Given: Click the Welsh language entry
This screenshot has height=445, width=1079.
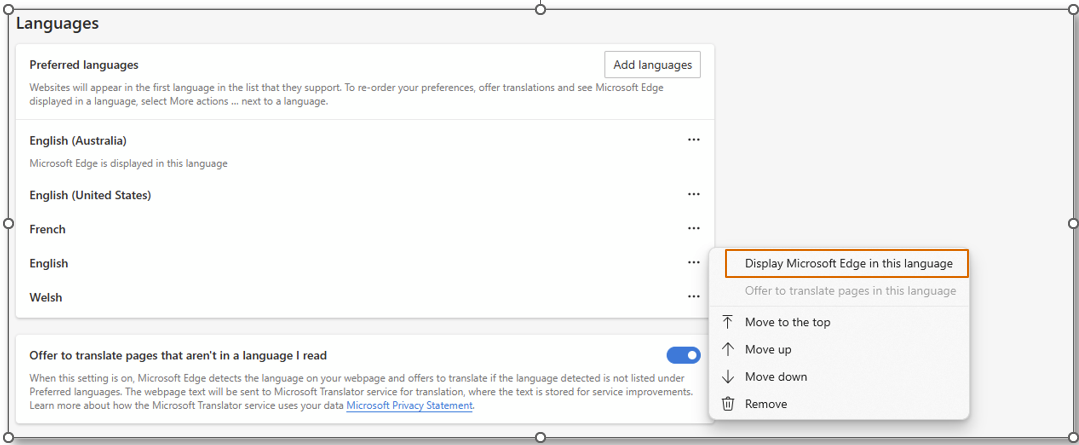Looking at the screenshot, I should (45, 297).
